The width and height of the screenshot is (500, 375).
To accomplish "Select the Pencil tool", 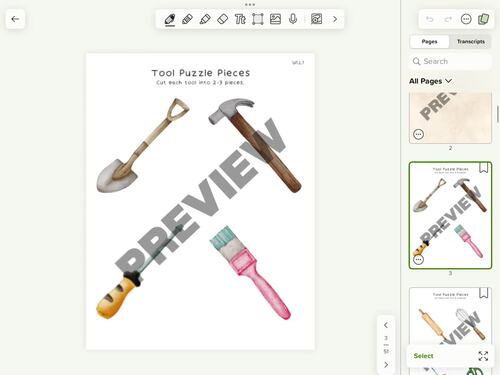I will point(187,19).
